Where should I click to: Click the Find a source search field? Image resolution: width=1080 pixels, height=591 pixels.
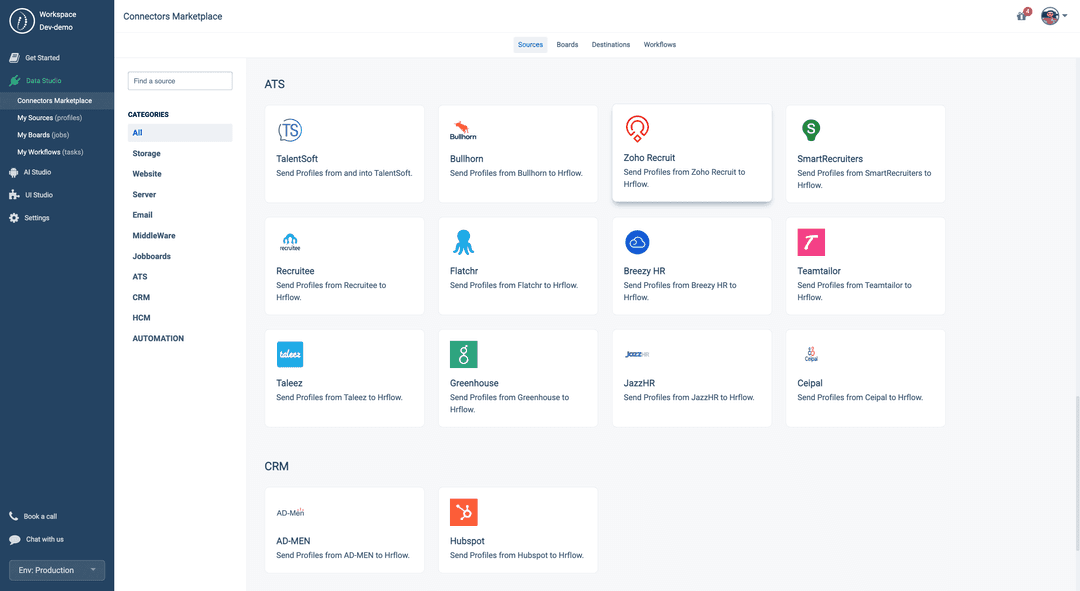[180, 81]
